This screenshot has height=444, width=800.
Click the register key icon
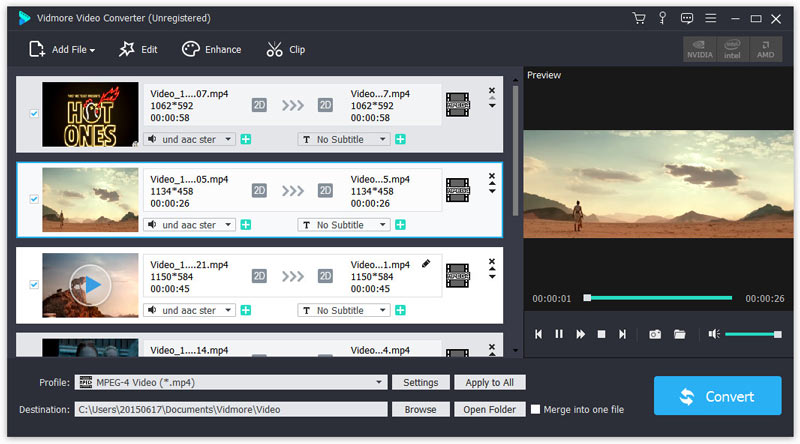662,18
